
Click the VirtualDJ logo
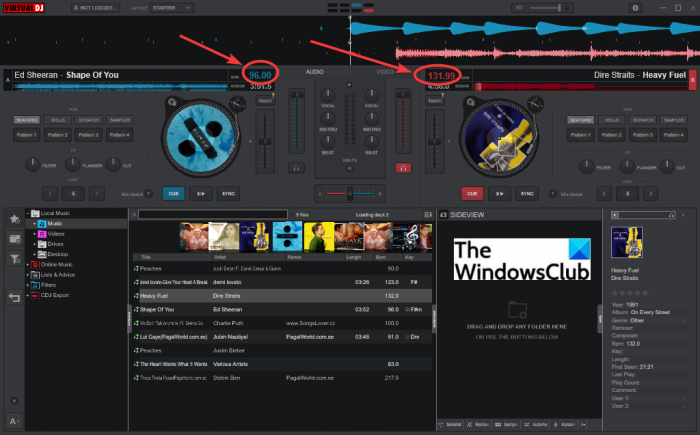click(x=24, y=8)
